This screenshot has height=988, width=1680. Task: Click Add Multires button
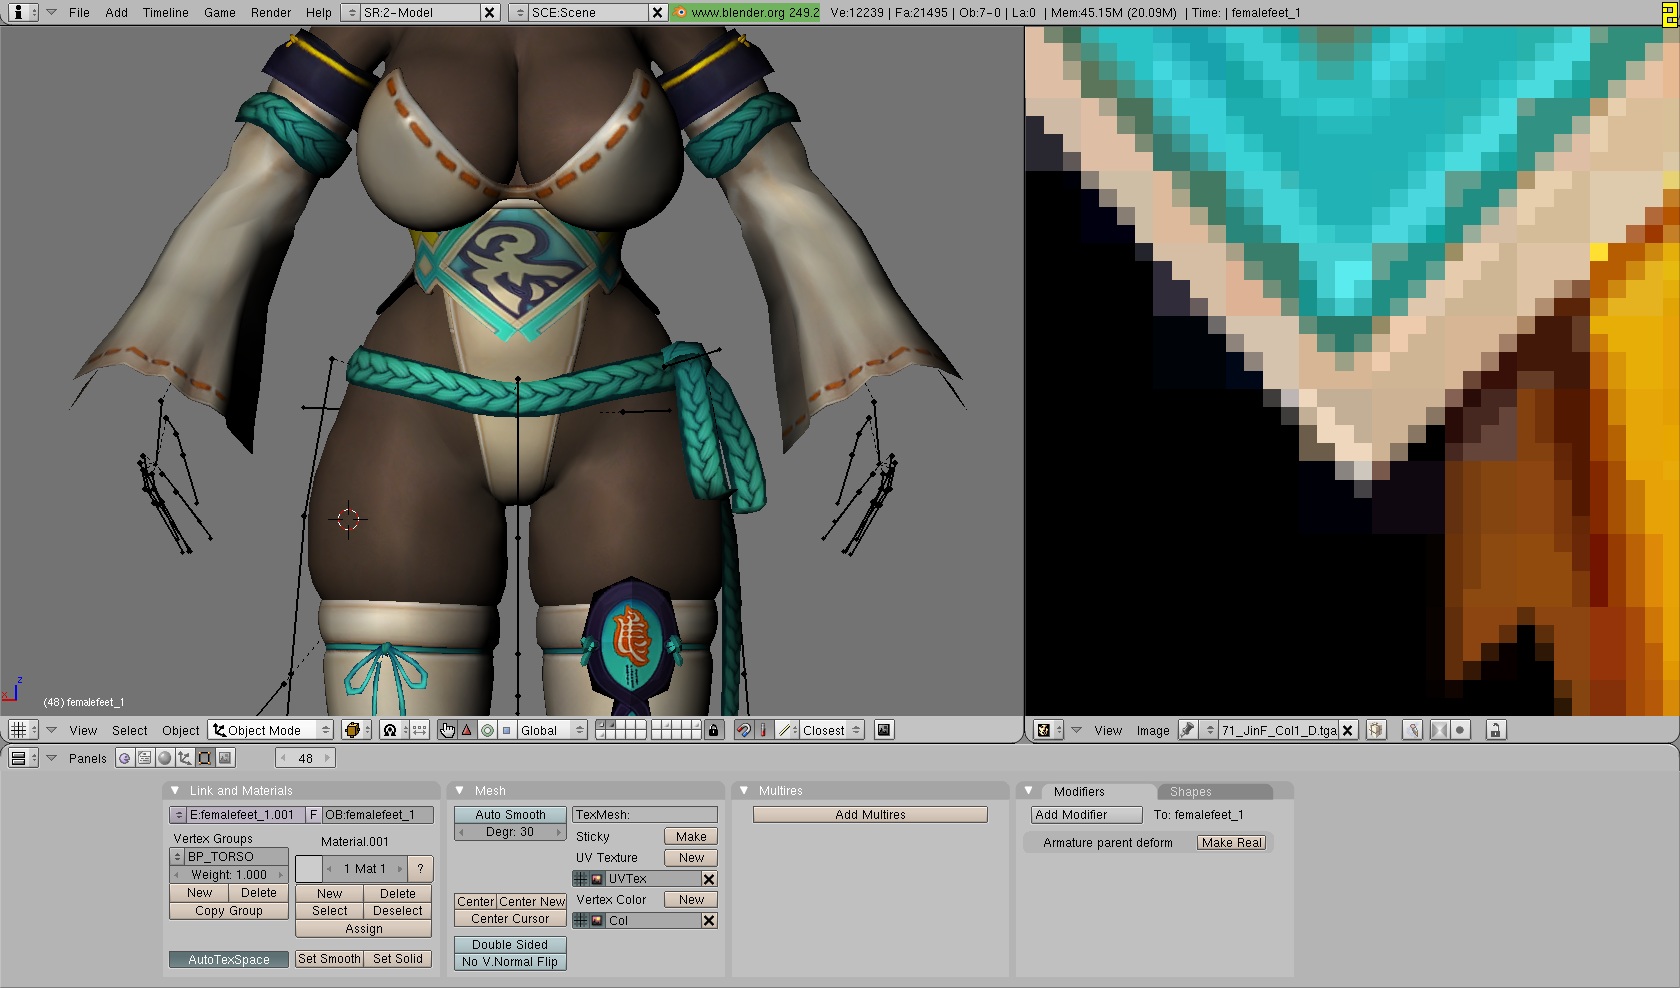[x=870, y=815]
